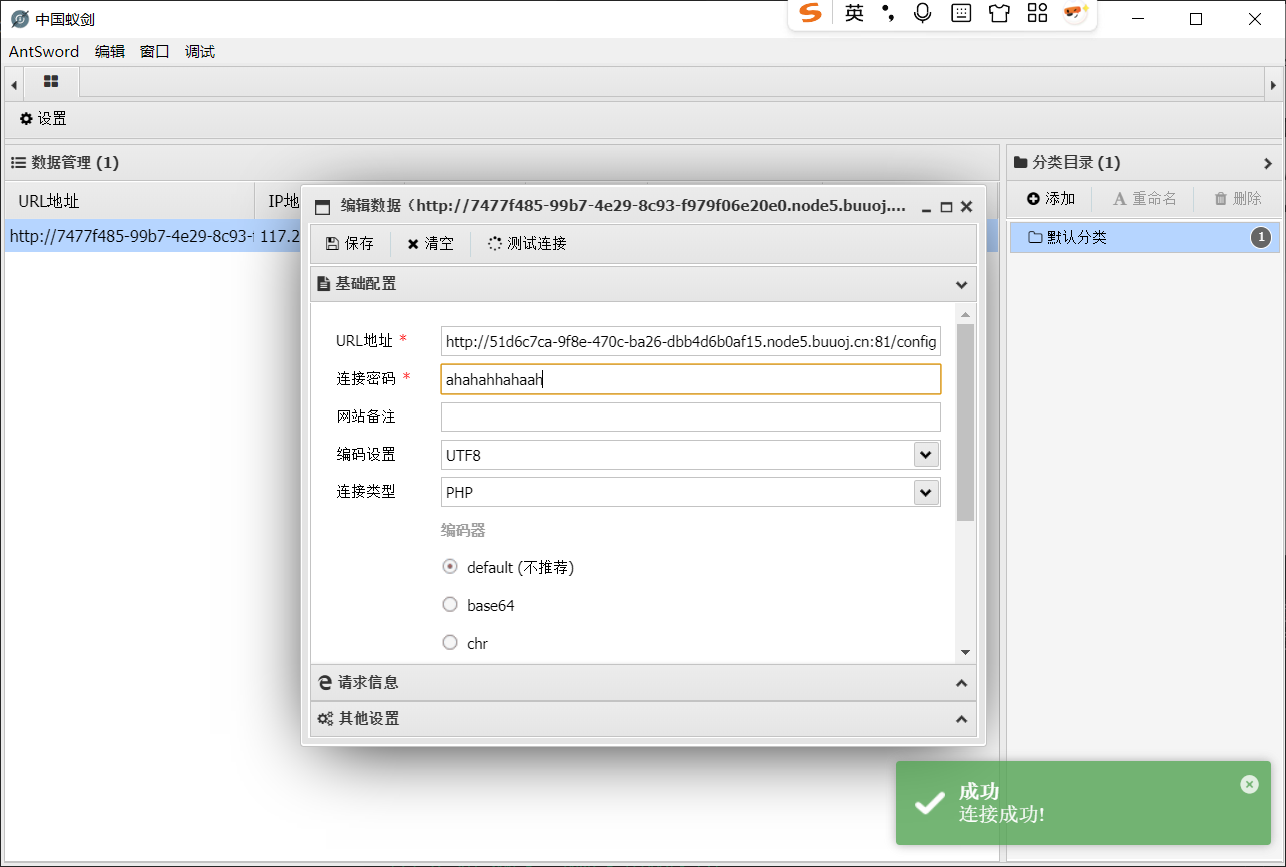
Task: Open the Sogou soft keyboard icon
Action: tap(961, 13)
